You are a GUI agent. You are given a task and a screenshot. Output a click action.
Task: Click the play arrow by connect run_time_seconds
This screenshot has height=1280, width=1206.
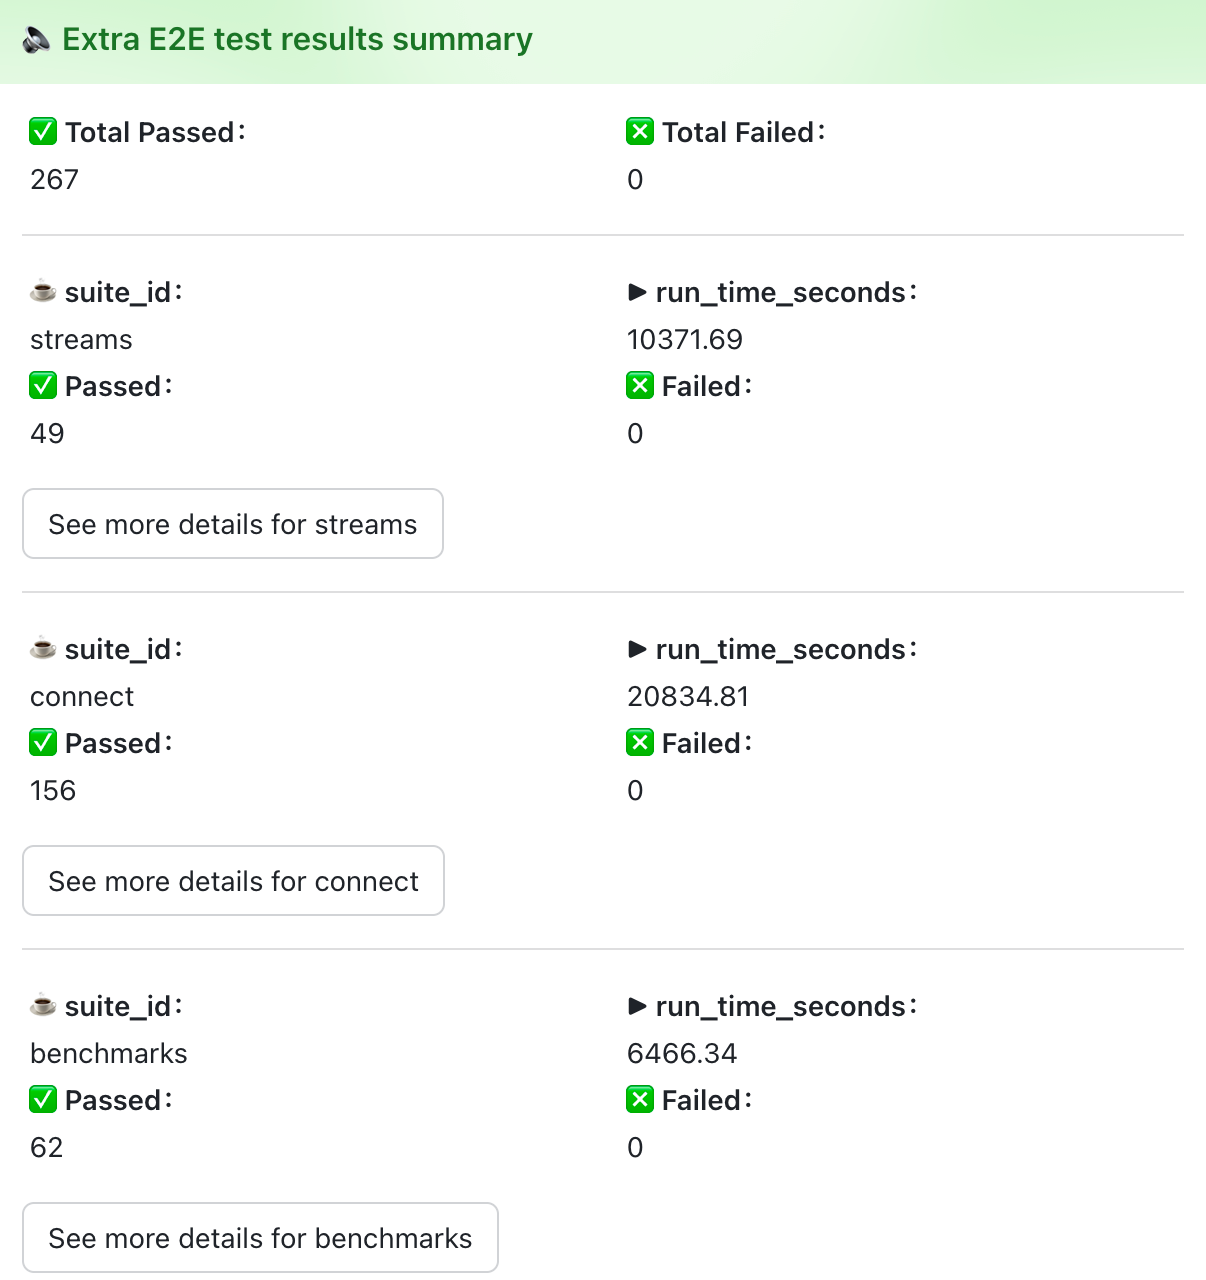click(637, 649)
